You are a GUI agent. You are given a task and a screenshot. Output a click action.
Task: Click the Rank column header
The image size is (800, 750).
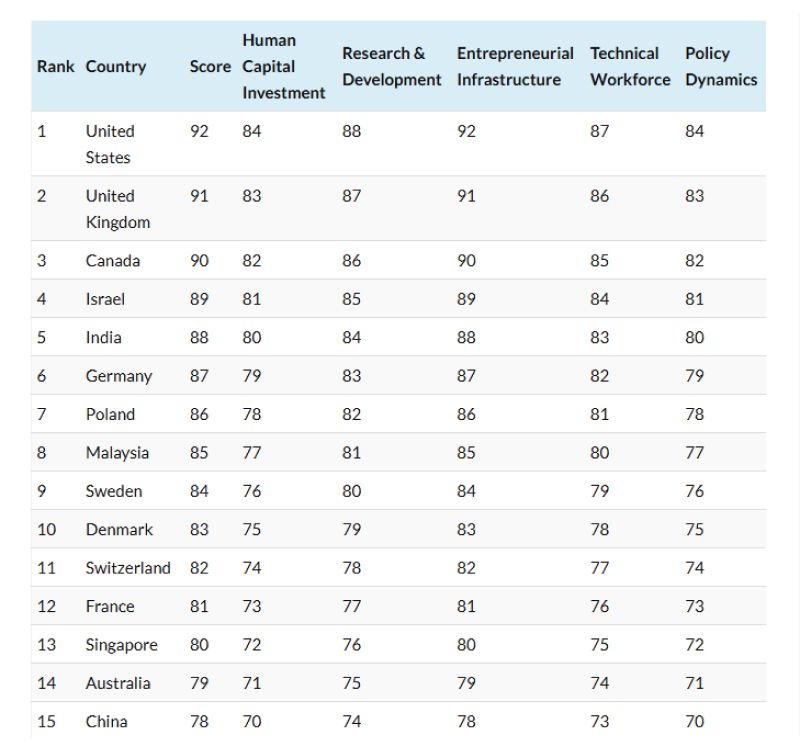[x=55, y=66]
